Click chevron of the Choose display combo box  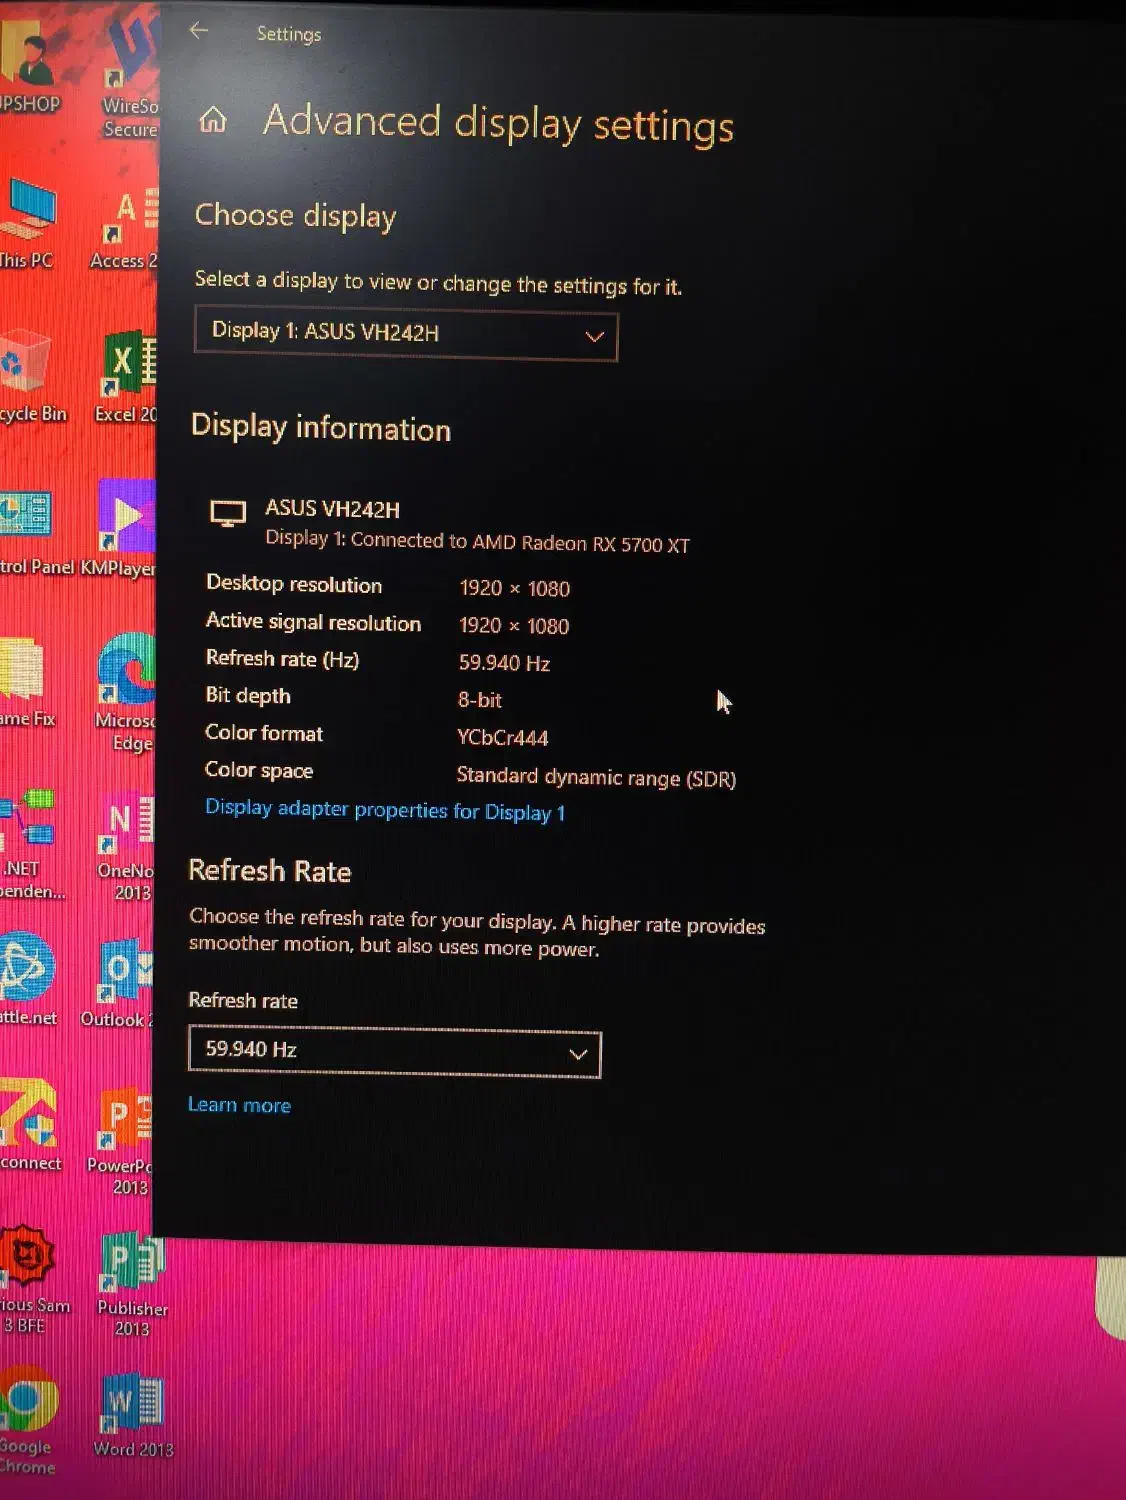coord(594,337)
